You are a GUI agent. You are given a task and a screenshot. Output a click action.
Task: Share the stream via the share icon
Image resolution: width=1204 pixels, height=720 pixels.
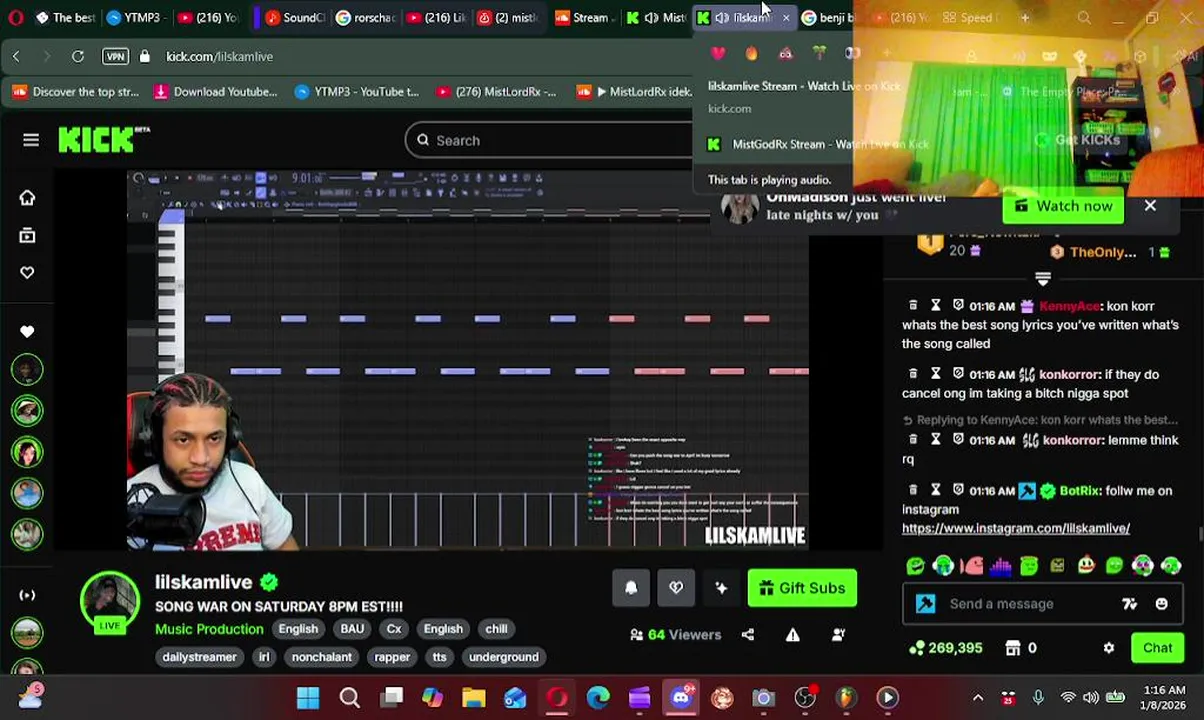748,635
